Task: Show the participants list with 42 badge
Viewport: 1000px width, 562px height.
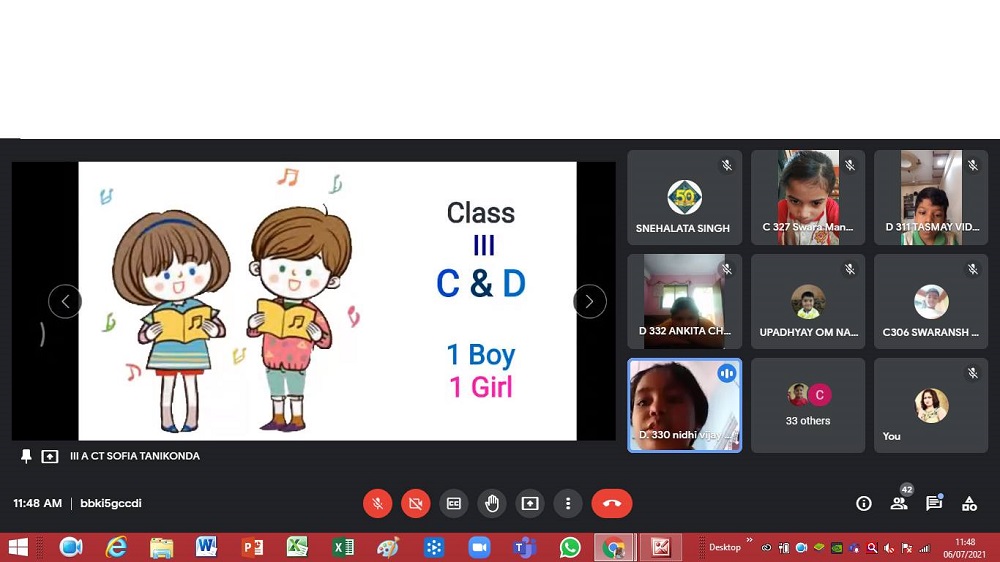Action: click(x=899, y=504)
